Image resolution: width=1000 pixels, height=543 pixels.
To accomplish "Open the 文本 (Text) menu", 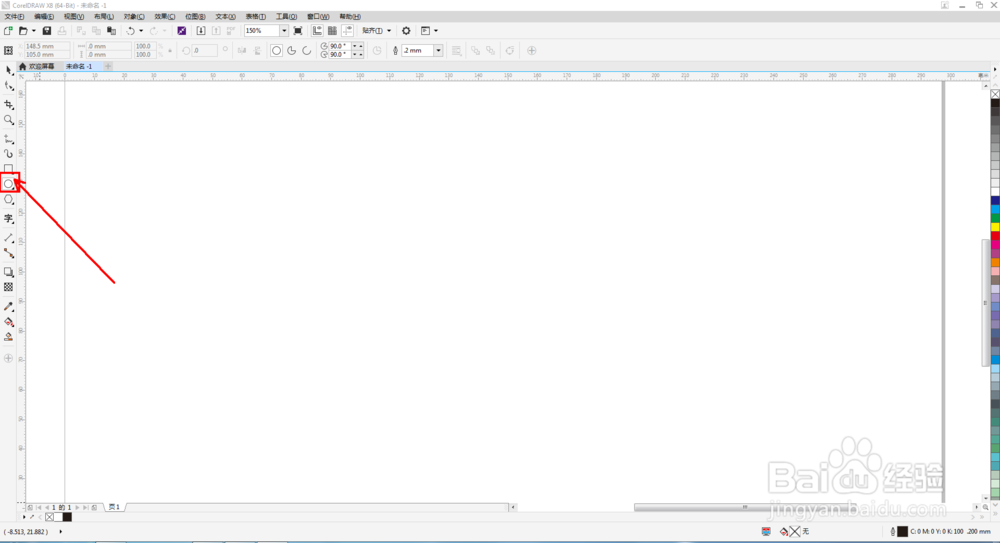I will tap(224, 17).
